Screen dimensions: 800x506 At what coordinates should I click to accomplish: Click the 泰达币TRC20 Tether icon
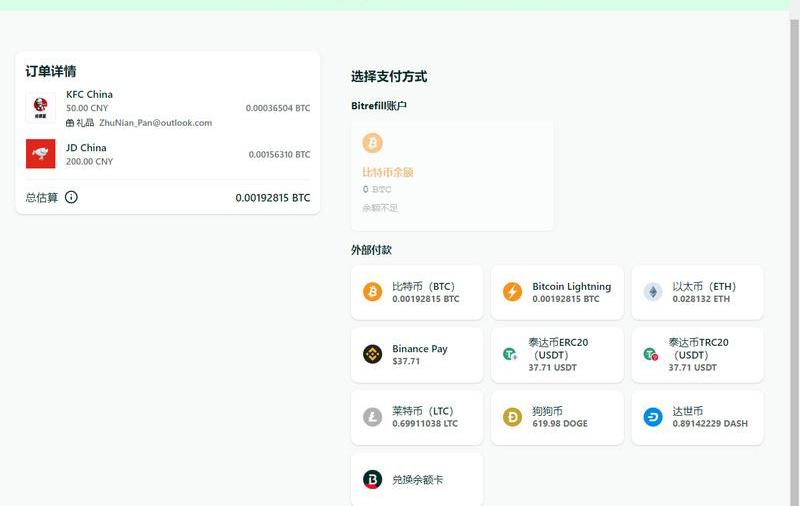pos(650,353)
